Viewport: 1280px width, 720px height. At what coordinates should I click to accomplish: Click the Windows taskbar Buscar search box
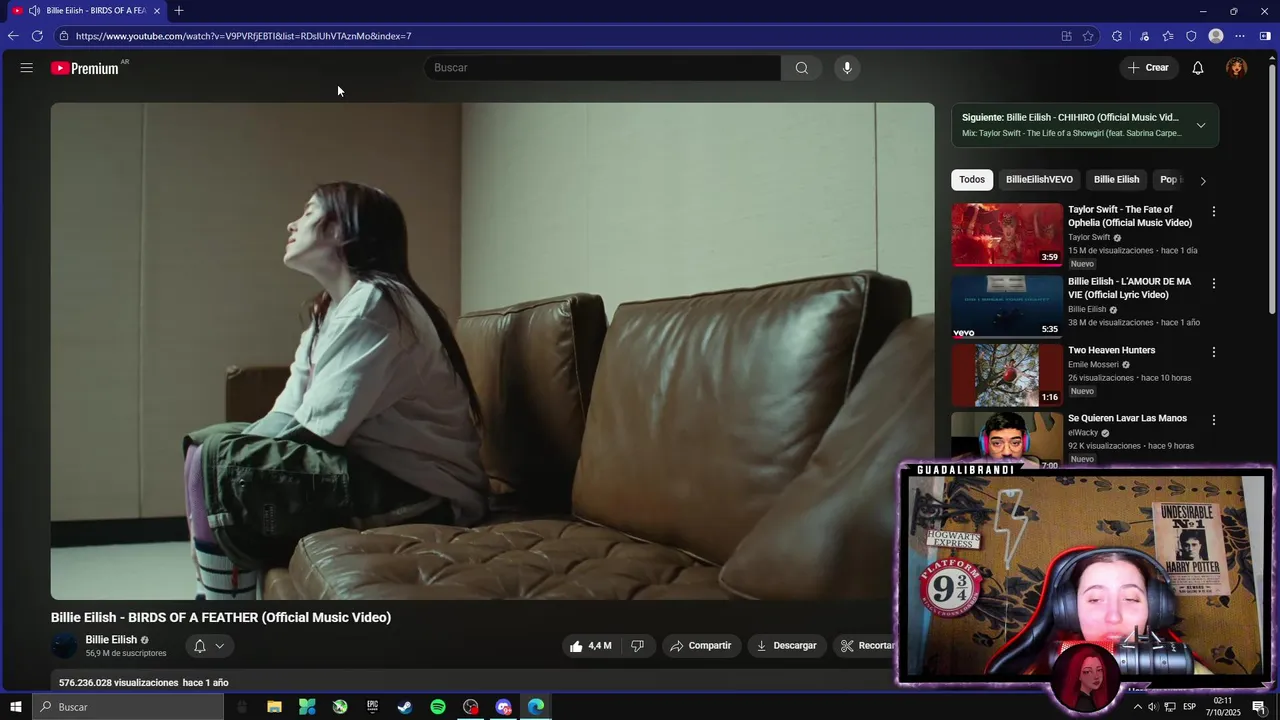pos(127,707)
